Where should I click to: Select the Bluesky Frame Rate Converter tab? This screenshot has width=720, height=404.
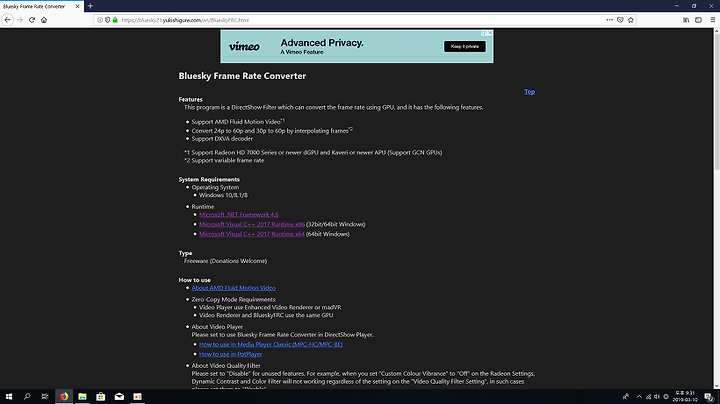41,6
